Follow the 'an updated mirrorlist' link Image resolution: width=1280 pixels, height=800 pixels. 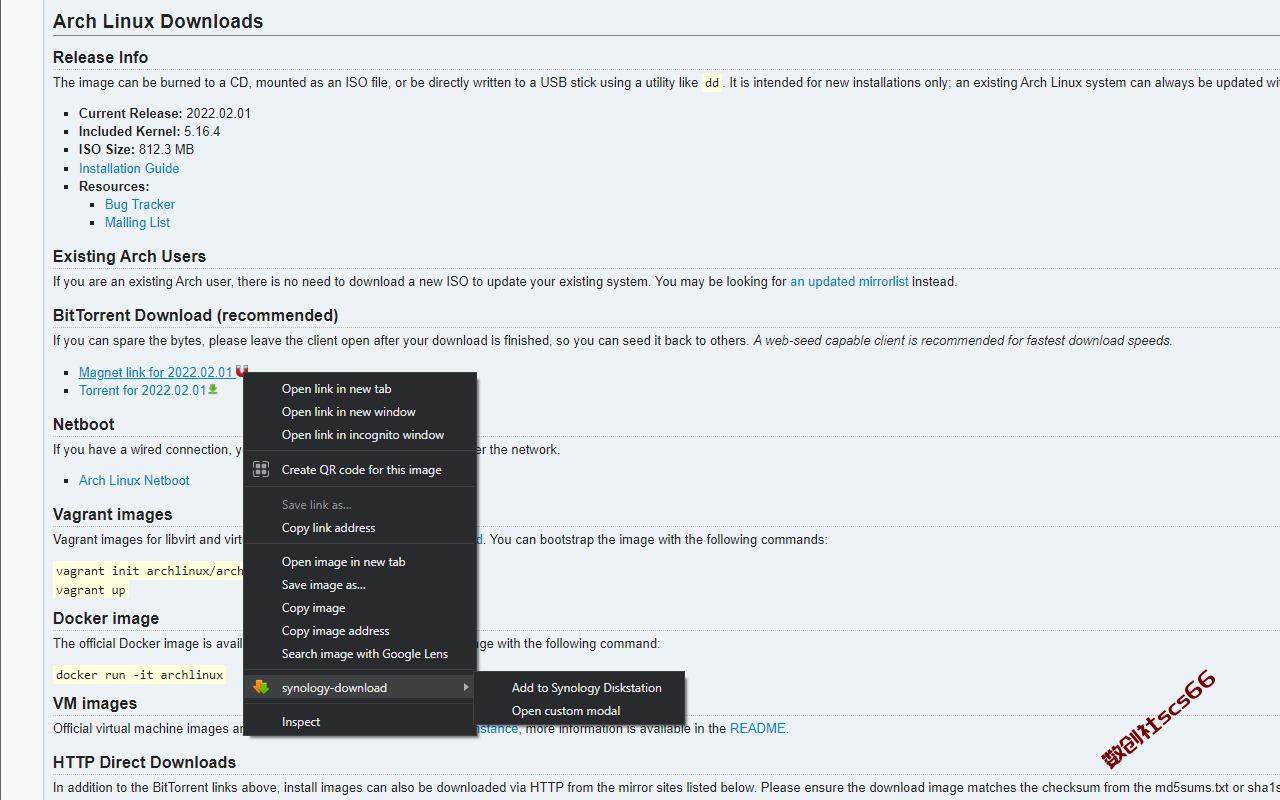pos(849,281)
